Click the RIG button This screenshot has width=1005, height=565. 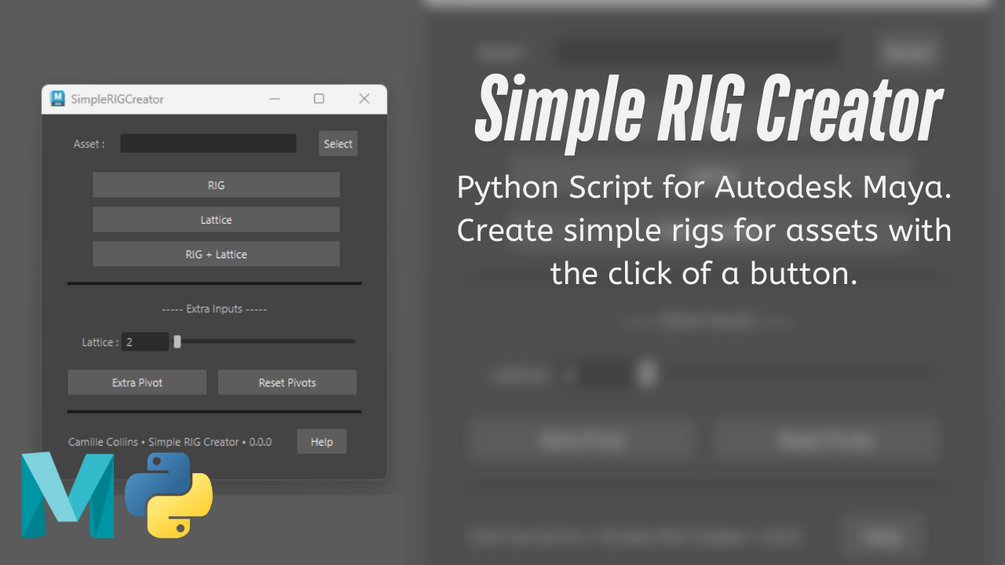pyautogui.click(x=216, y=184)
